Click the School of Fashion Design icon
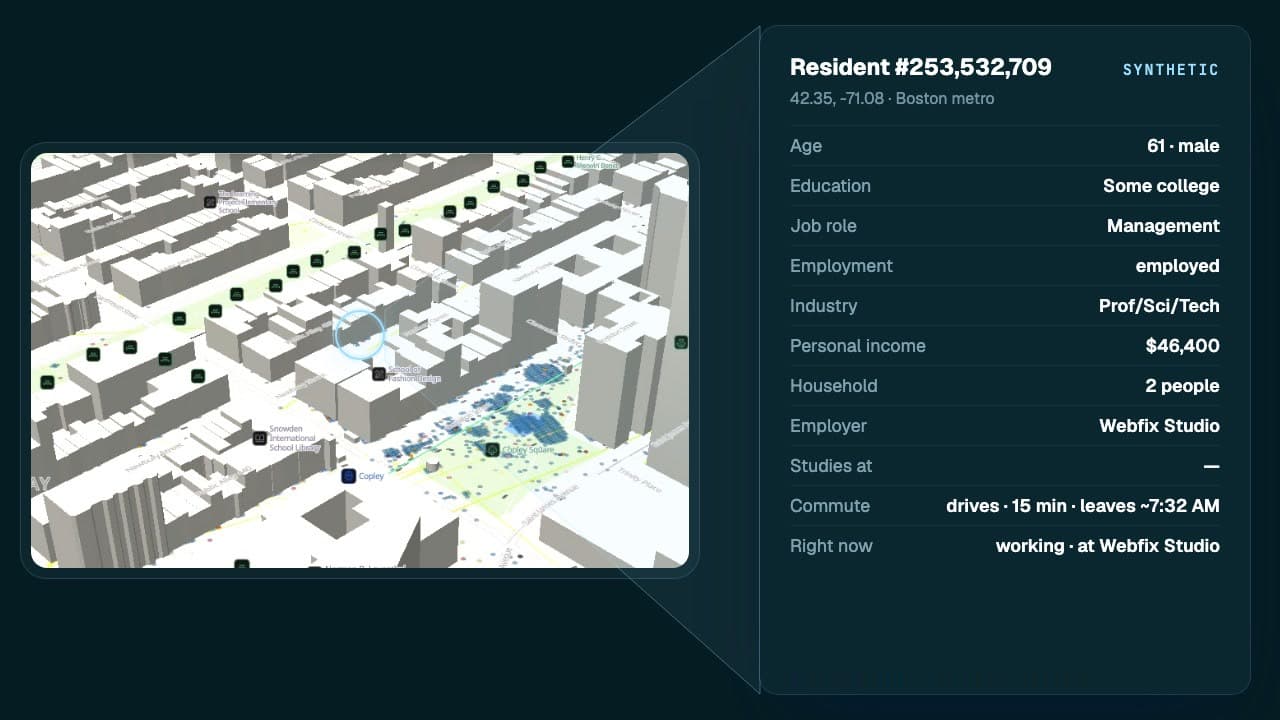This screenshot has width=1280, height=720. [x=379, y=374]
